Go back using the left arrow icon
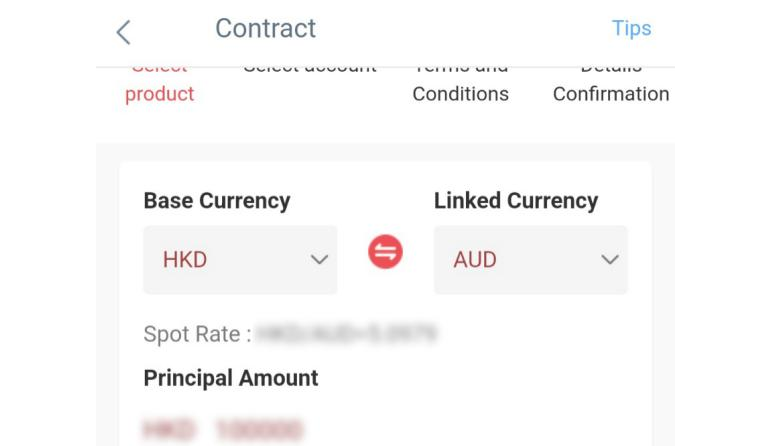The height and width of the screenshot is (446, 771). pos(123,32)
